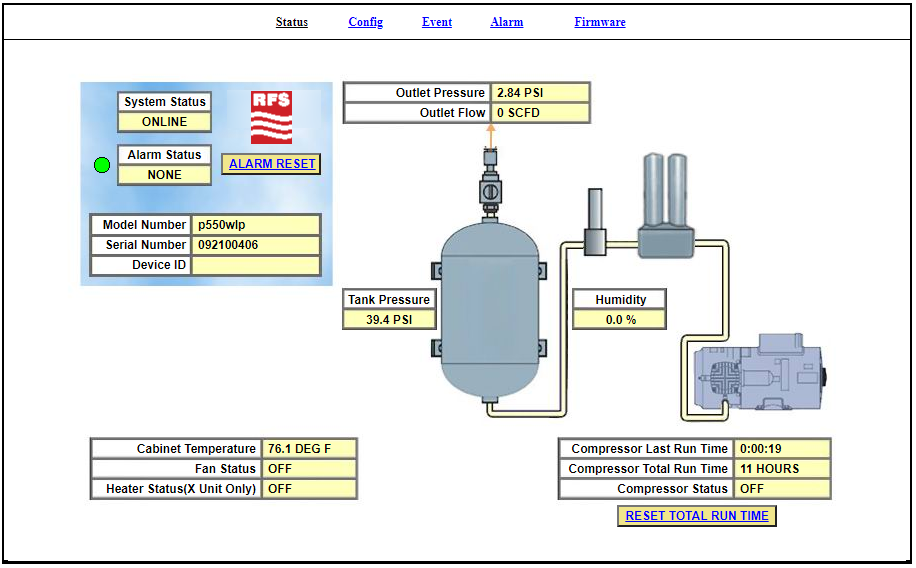Click Compressor Last Run Time label
This screenshot has height=568, width=916.
646,449
